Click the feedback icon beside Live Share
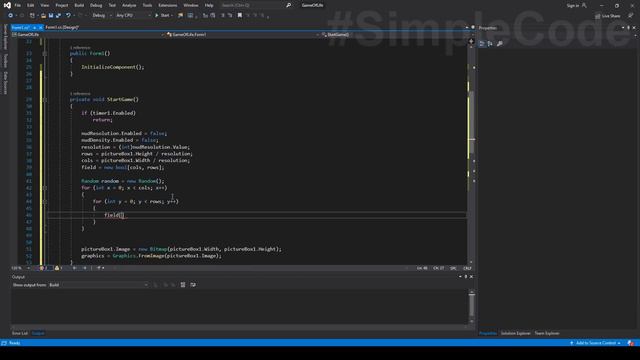Viewport: 640px width, 360px height. point(631,16)
